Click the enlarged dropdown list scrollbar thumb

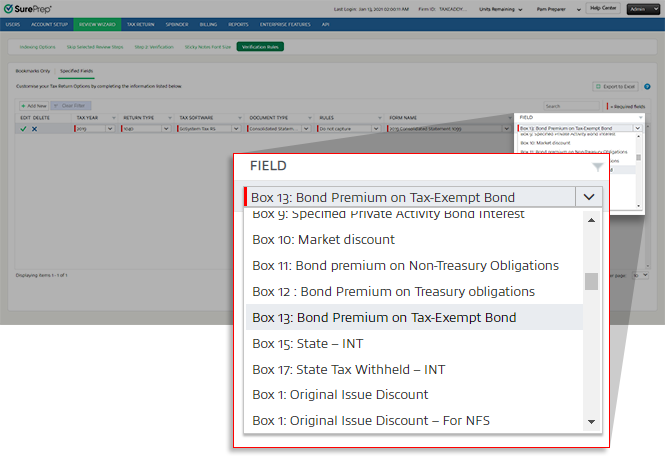(591, 282)
